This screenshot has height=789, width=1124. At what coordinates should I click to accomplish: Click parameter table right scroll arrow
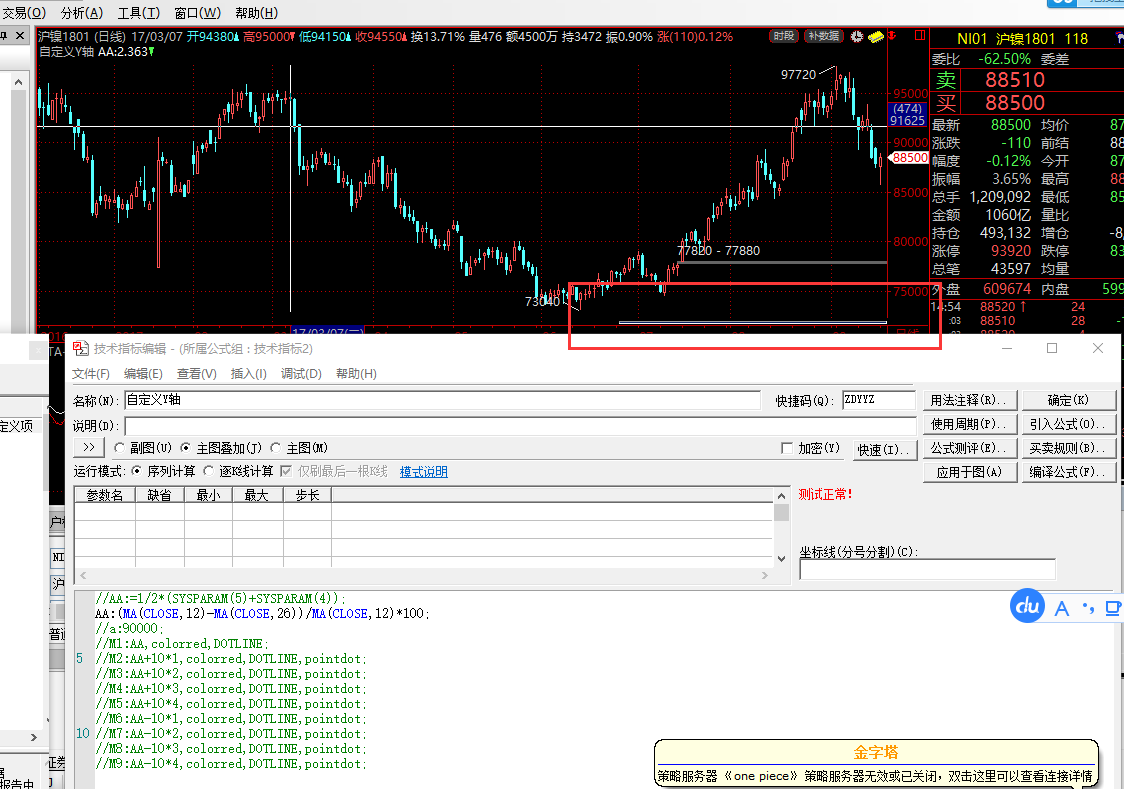tap(765, 575)
